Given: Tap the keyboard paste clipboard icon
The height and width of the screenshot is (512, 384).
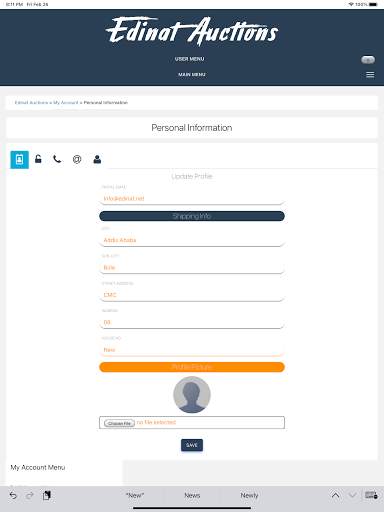Looking at the screenshot, I should click(47, 496).
